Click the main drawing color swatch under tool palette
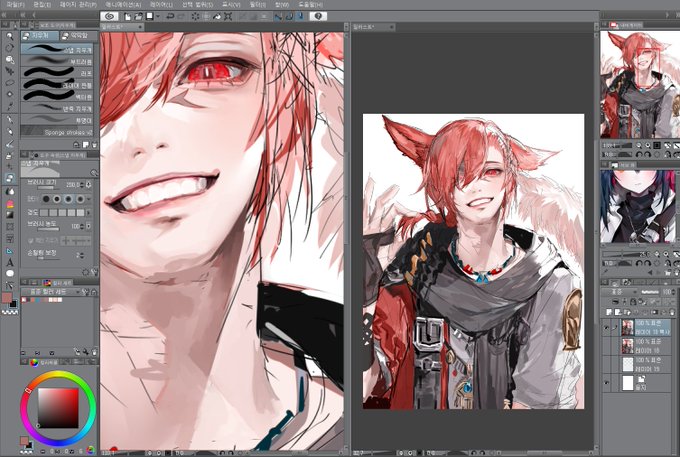Image resolution: width=680 pixels, height=457 pixels. pyautogui.click(x=7, y=298)
